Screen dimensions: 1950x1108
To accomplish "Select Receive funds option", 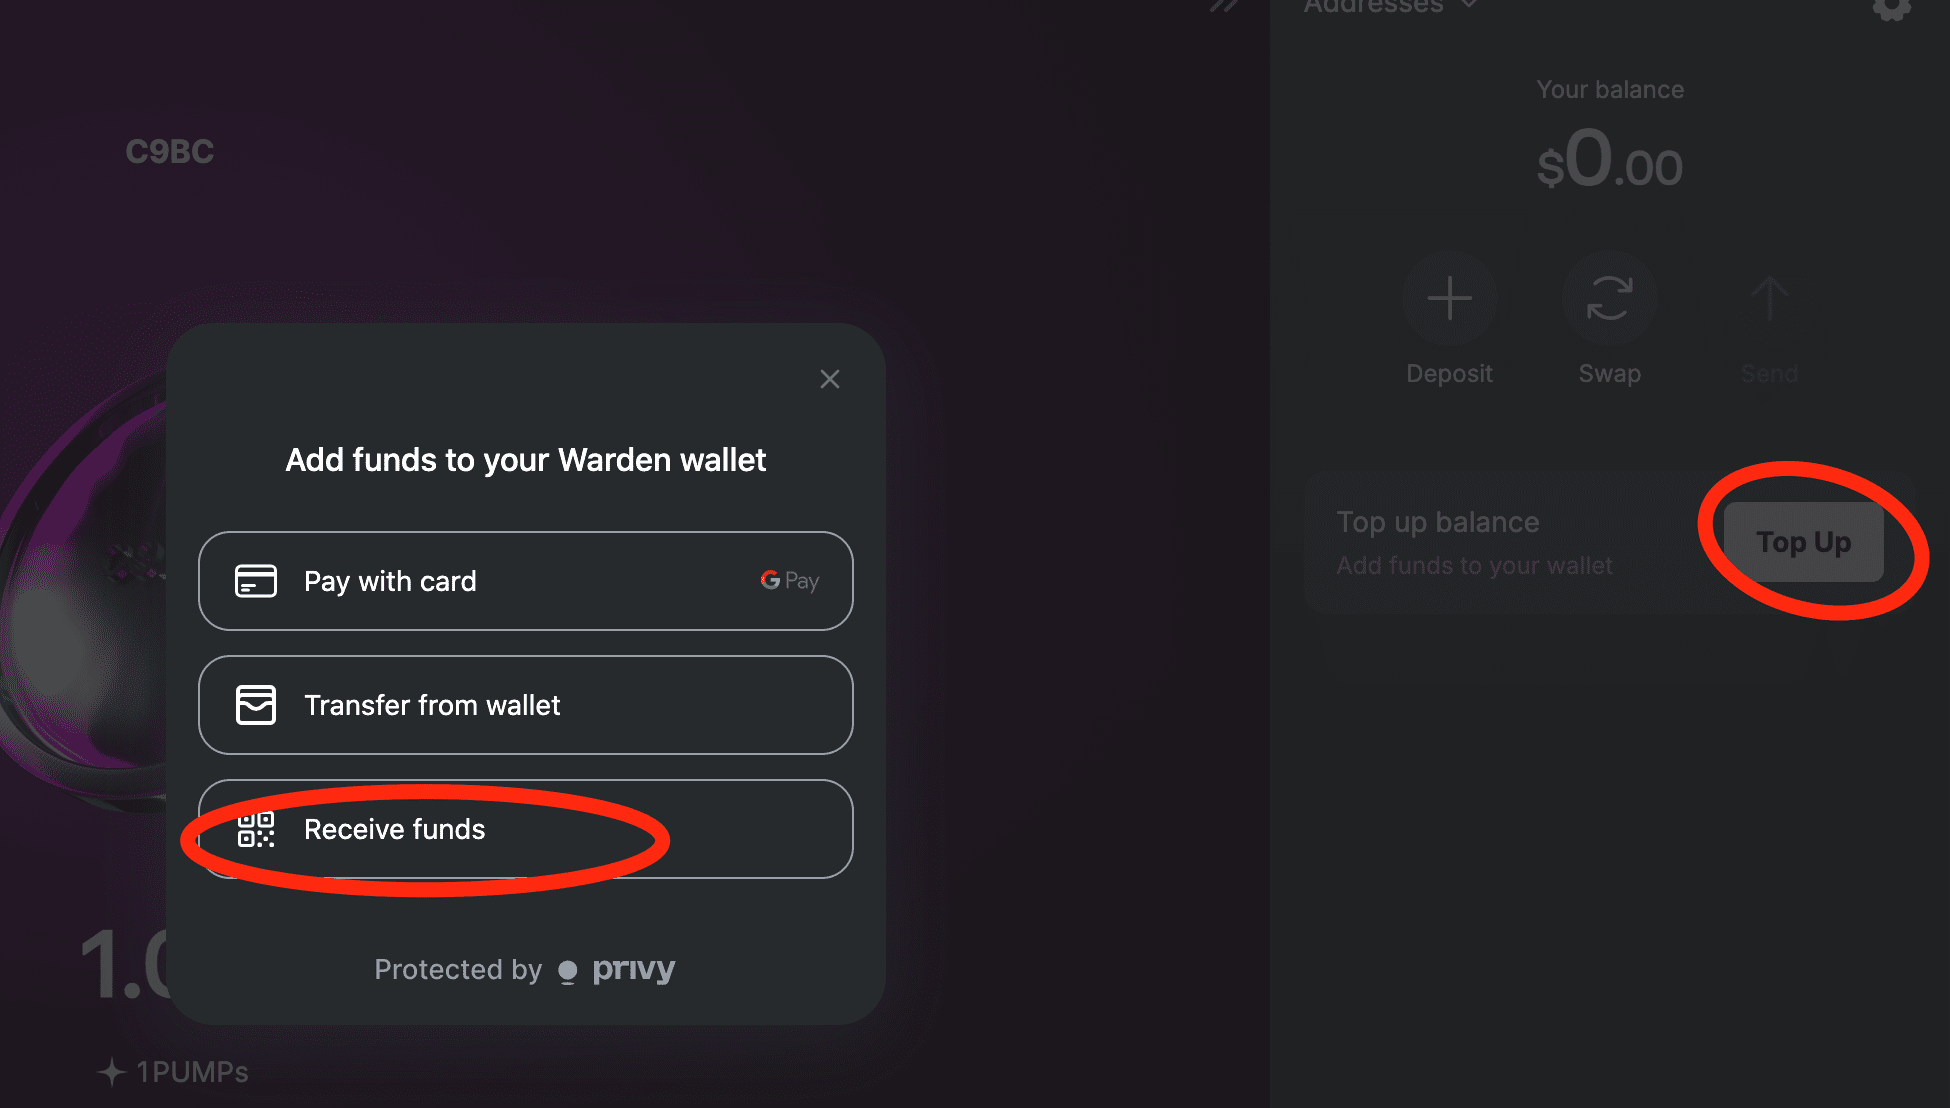I will [526, 829].
